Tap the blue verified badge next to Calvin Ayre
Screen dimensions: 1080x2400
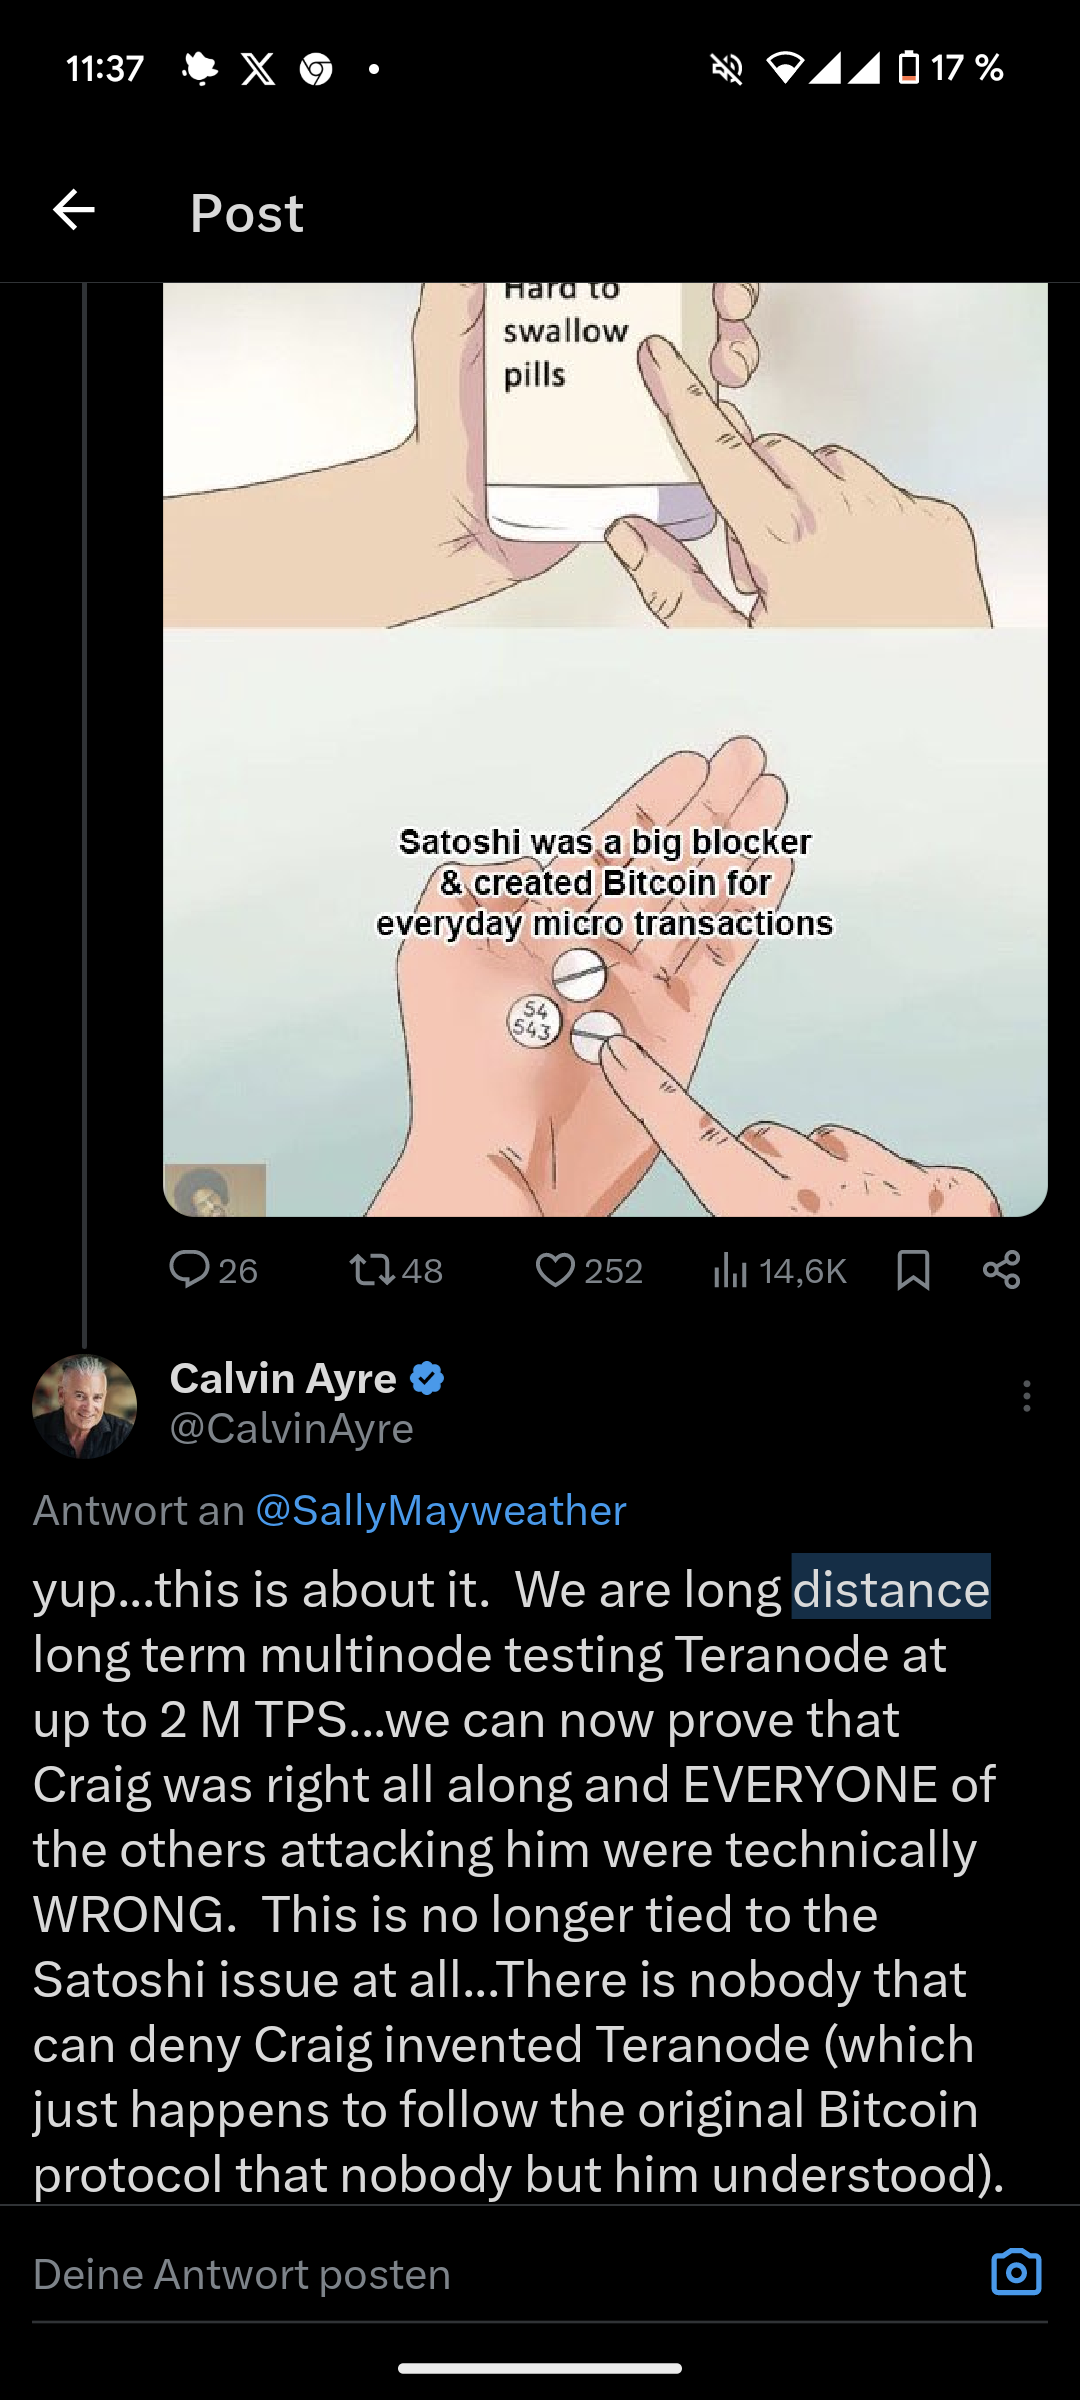[427, 1378]
